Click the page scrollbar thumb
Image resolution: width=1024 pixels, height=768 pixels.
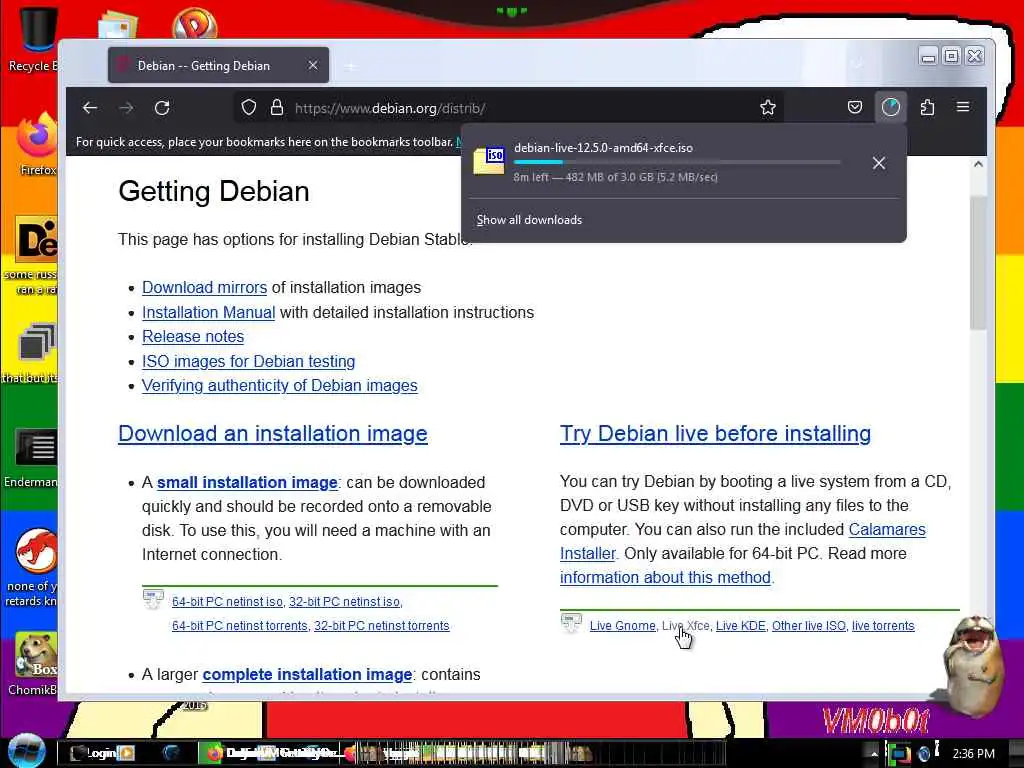click(x=978, y=261)
